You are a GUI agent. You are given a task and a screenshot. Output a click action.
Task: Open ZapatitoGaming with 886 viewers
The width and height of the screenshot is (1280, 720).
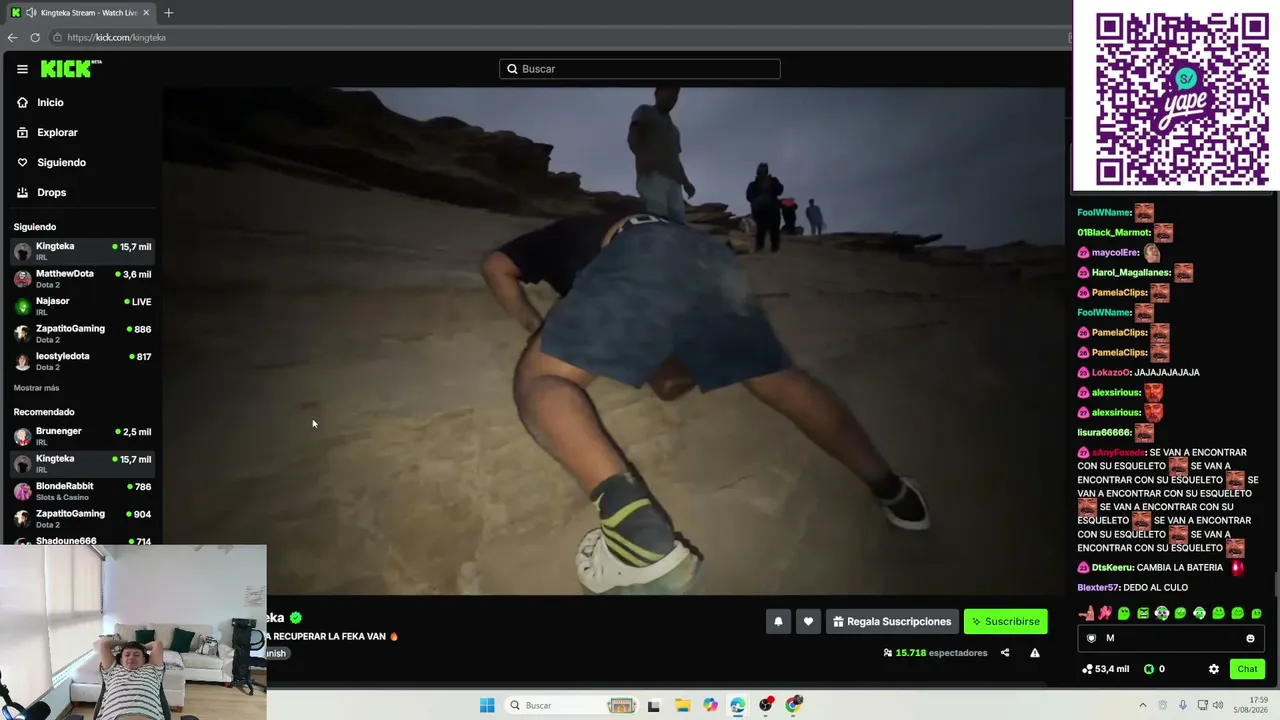(83, 333)
